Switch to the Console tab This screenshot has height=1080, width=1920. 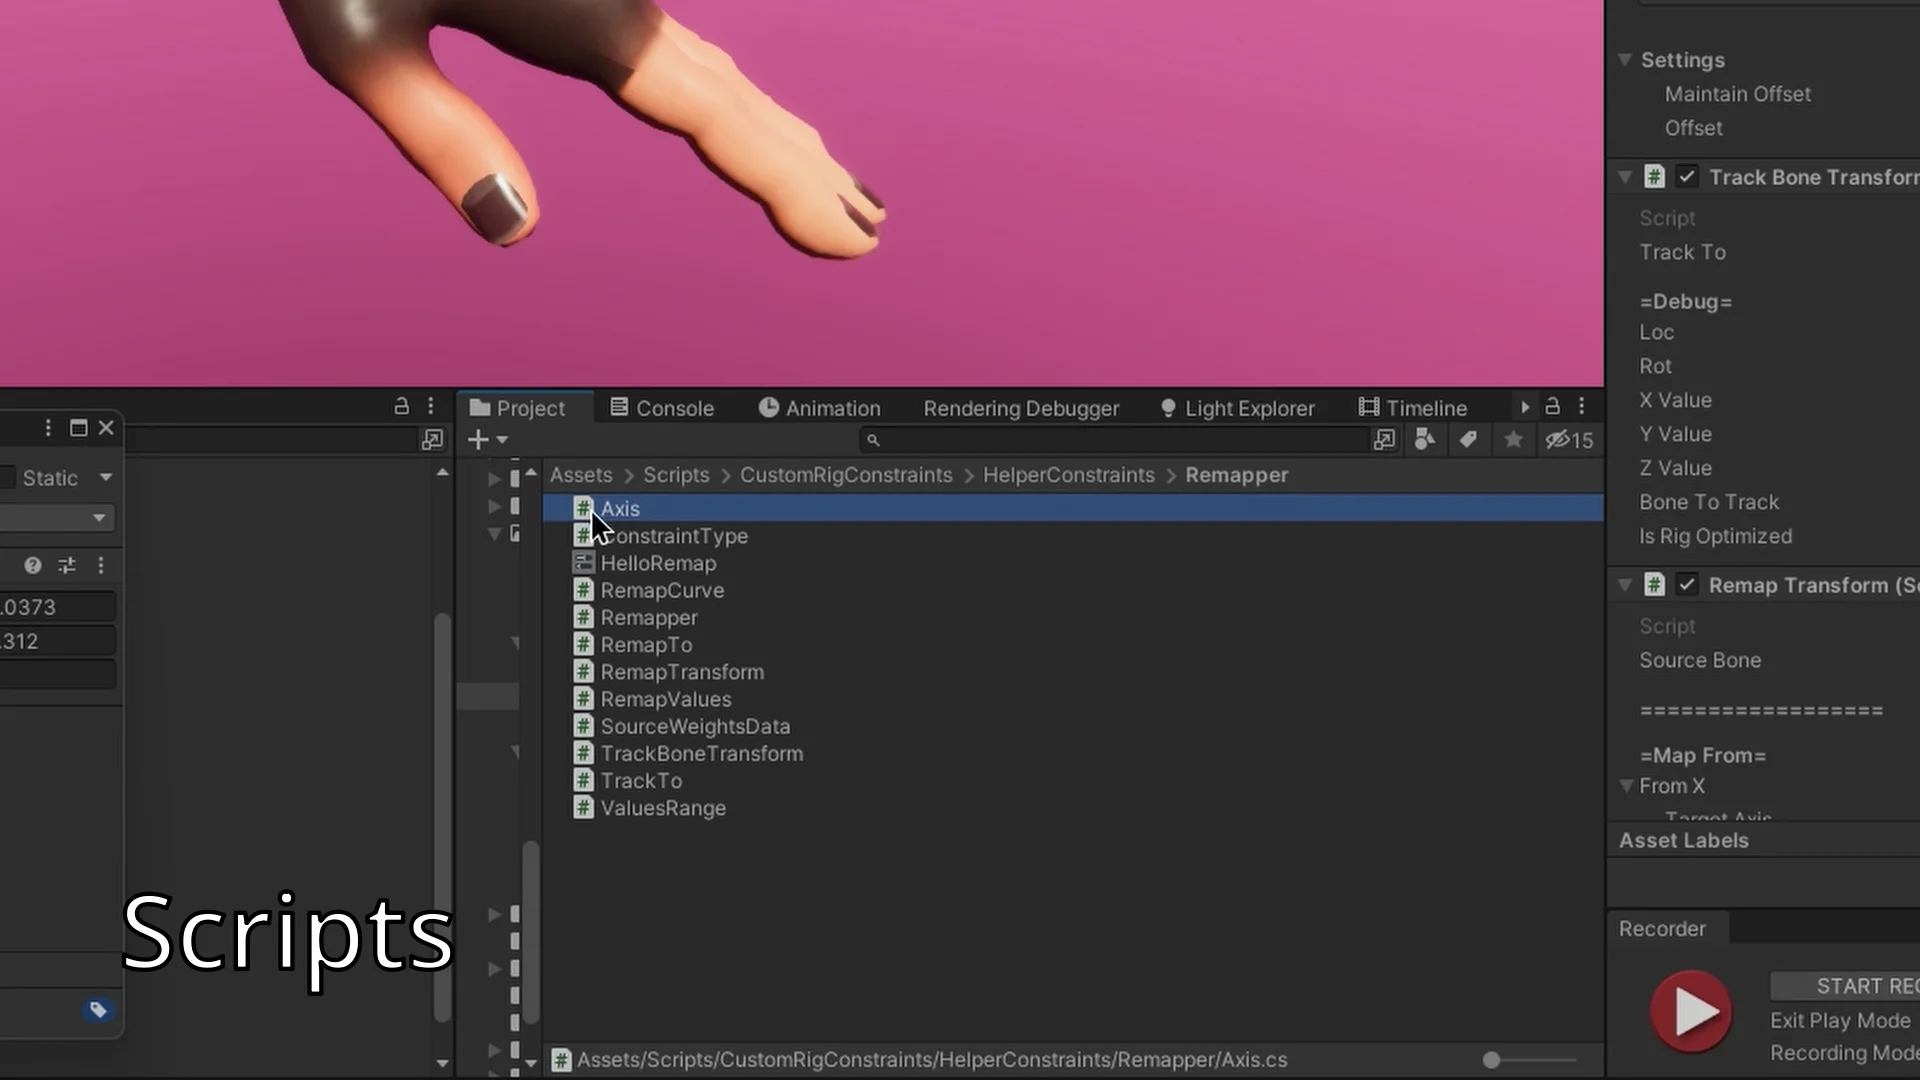[x=675, y=408]
